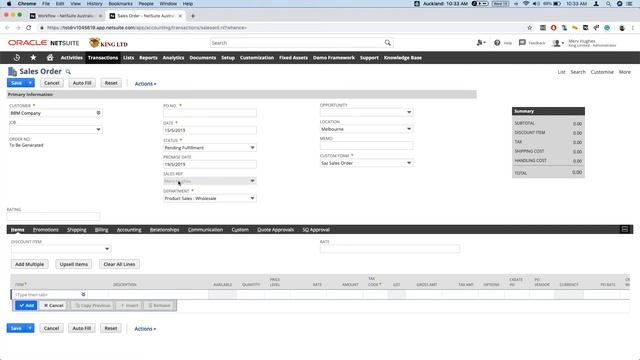Click the top Reset button
This screenshot has height=360, width=640.
(x=111, y=83)
